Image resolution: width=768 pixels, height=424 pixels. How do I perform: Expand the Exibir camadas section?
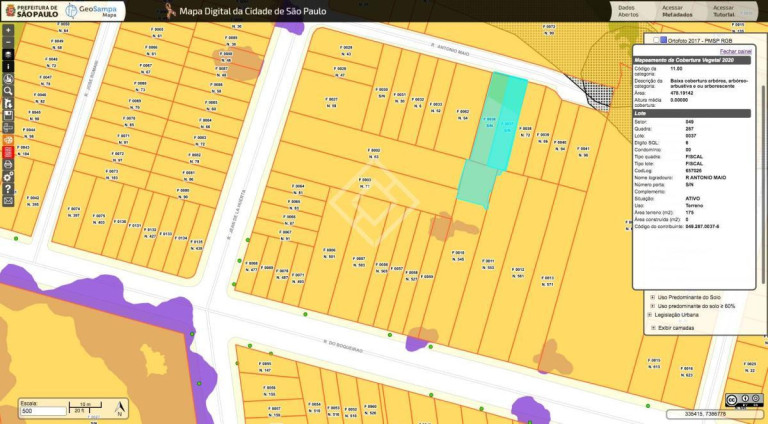coord(653,328)
